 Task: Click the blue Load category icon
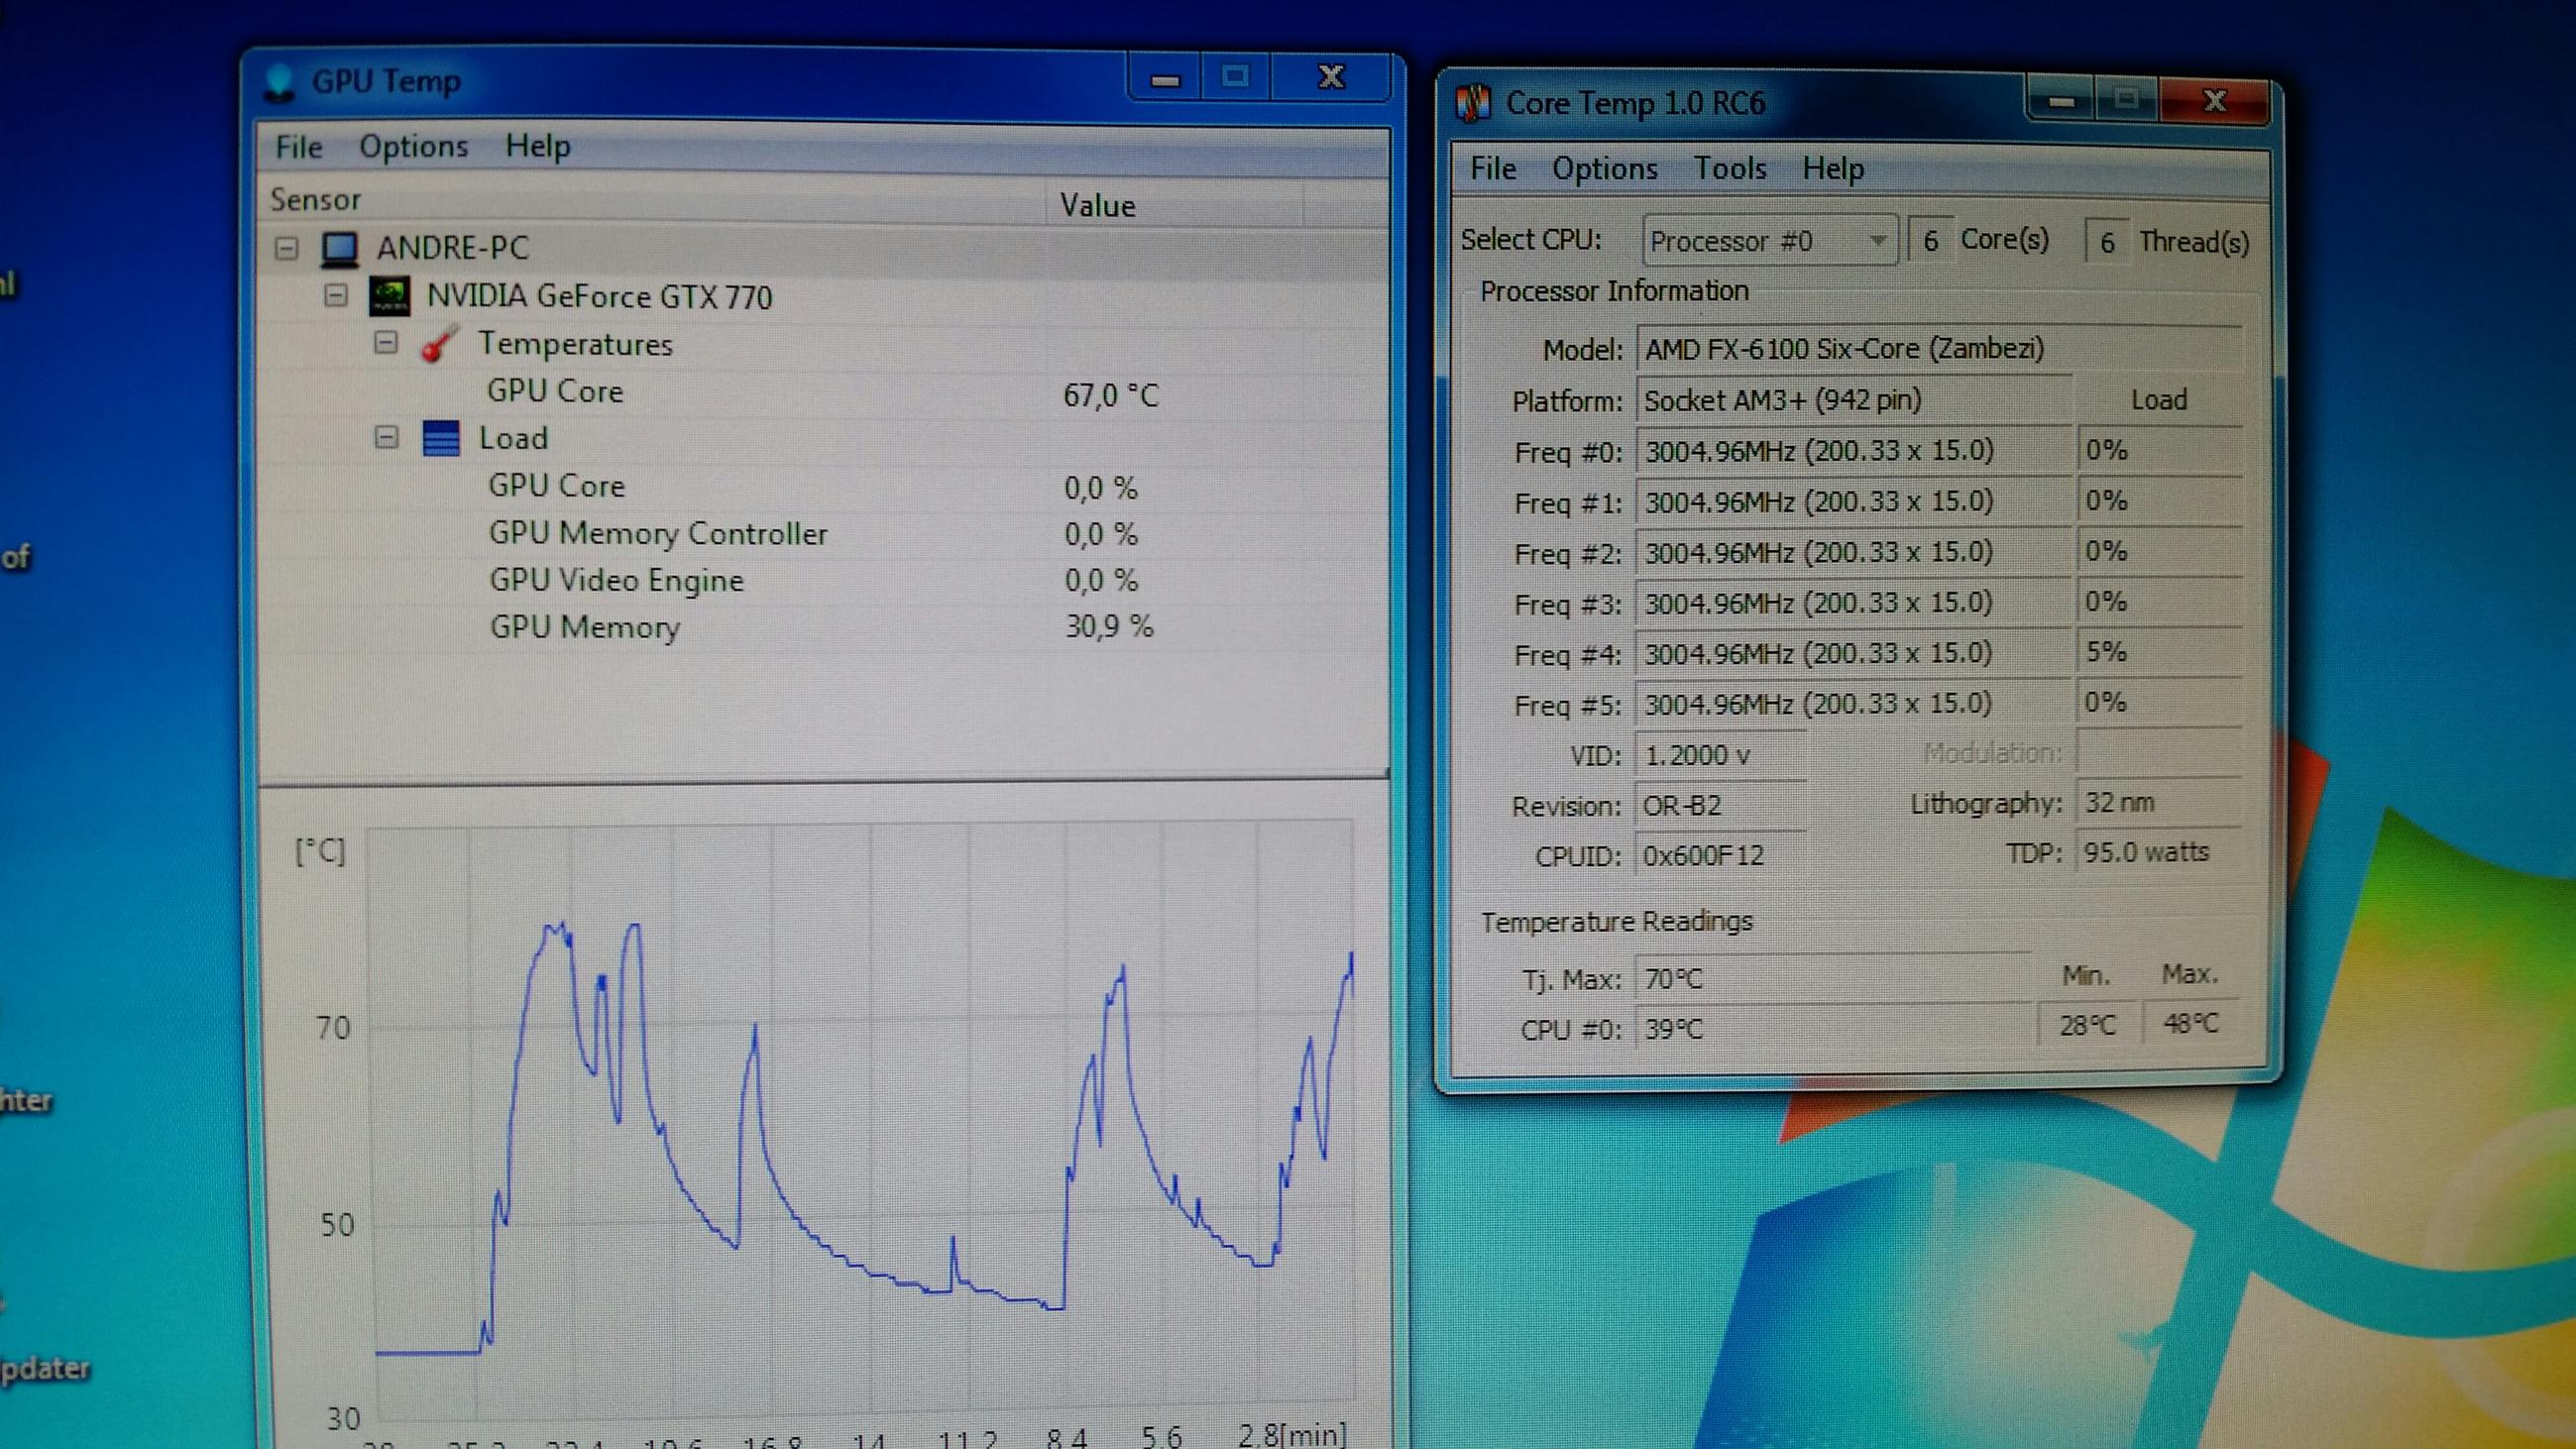(x=441, y=438)
